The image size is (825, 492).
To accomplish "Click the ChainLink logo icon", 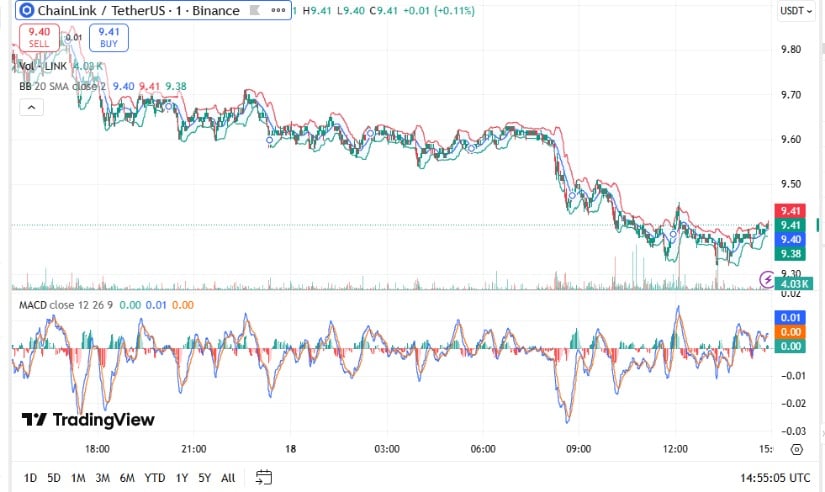I will coord(26,11).
